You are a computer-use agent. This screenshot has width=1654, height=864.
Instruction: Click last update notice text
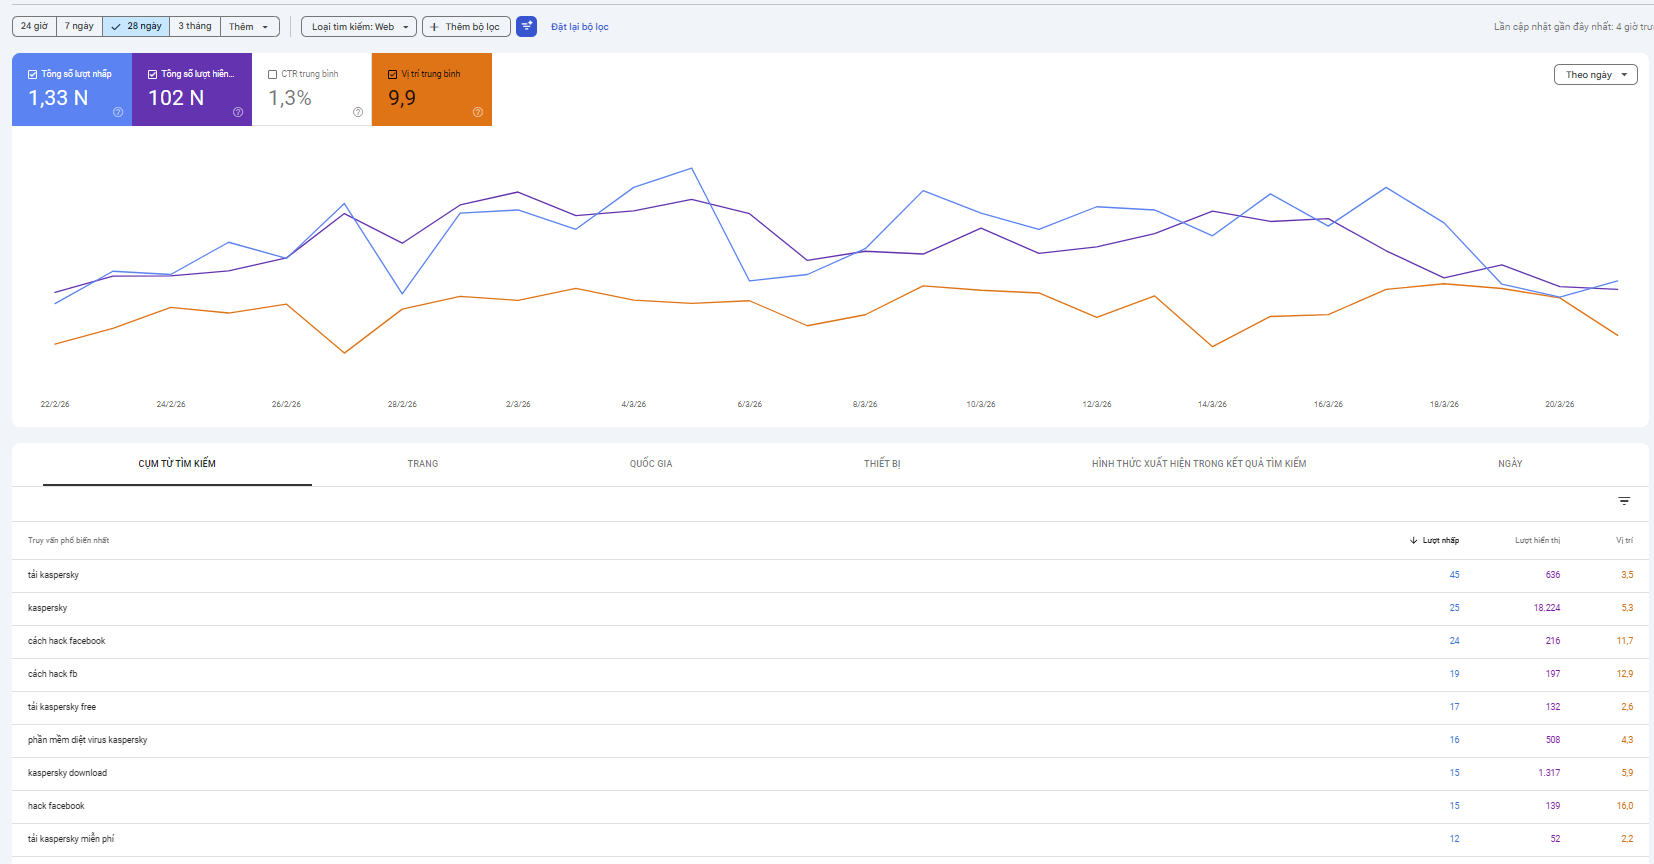click(1573, 27)
